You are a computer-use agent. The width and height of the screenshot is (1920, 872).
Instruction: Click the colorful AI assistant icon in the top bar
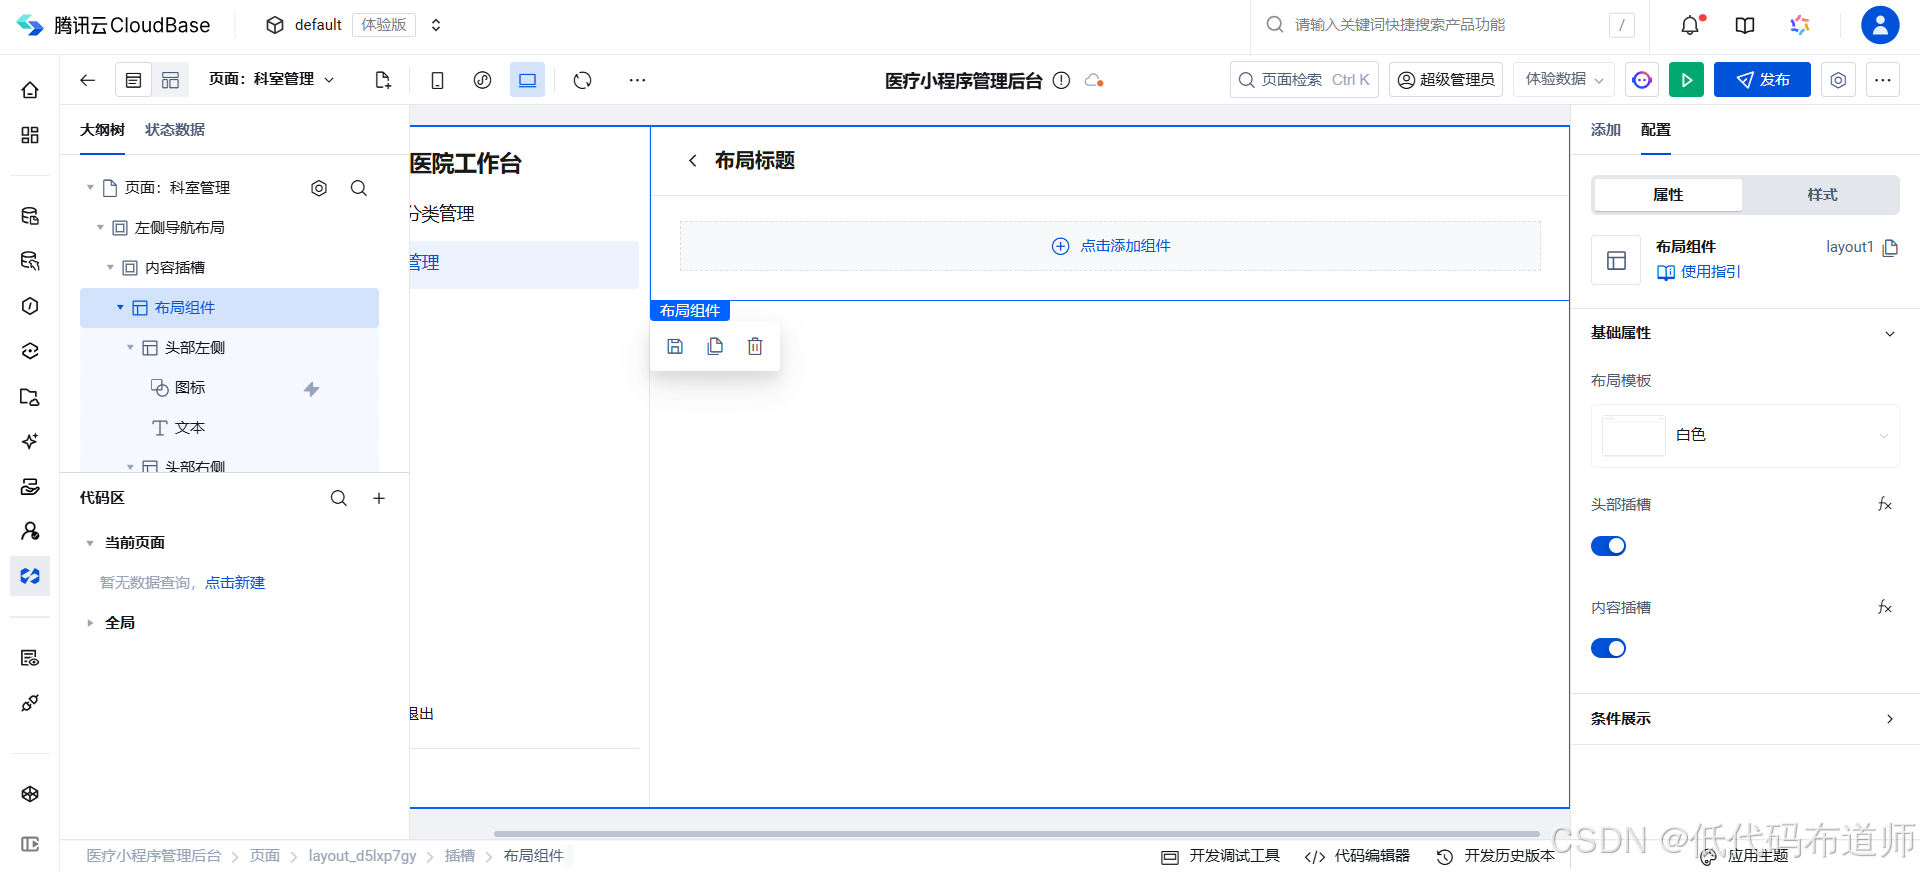pos(1800,25)
